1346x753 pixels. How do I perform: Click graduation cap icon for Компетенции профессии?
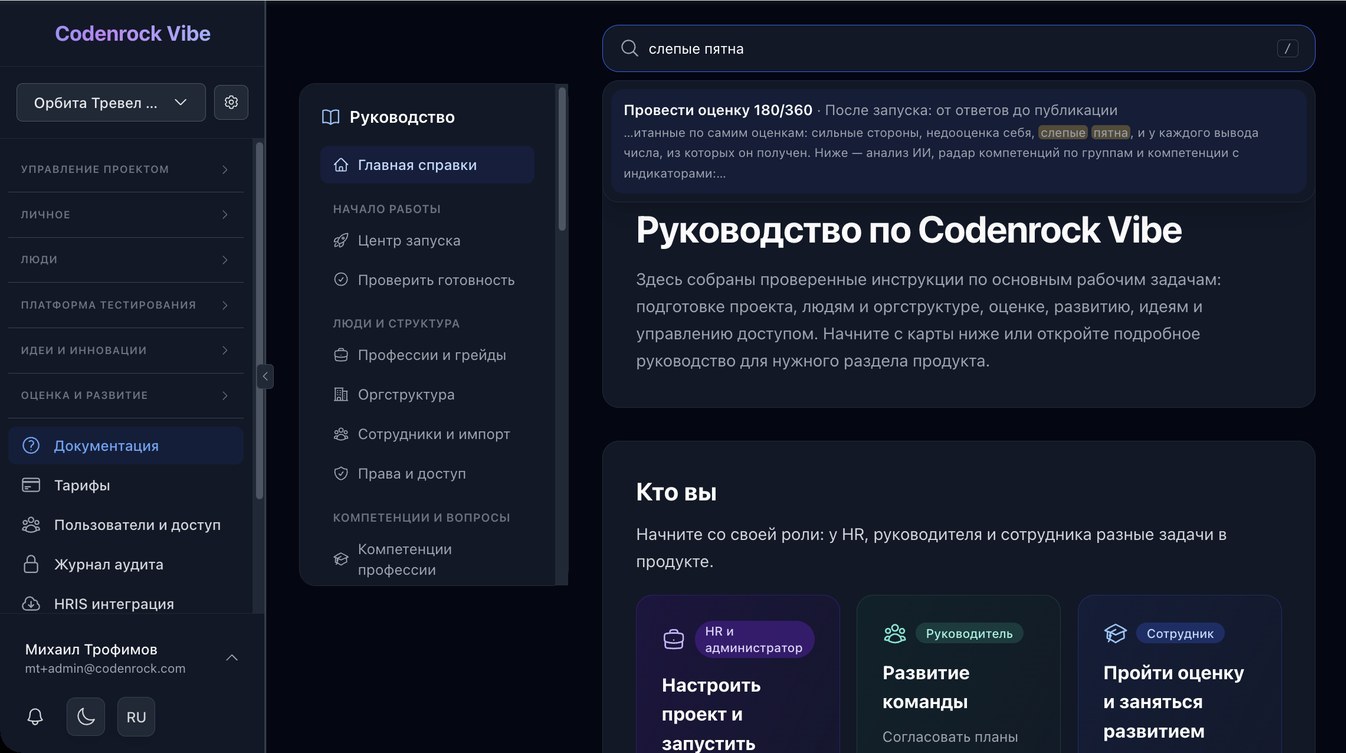341,559
